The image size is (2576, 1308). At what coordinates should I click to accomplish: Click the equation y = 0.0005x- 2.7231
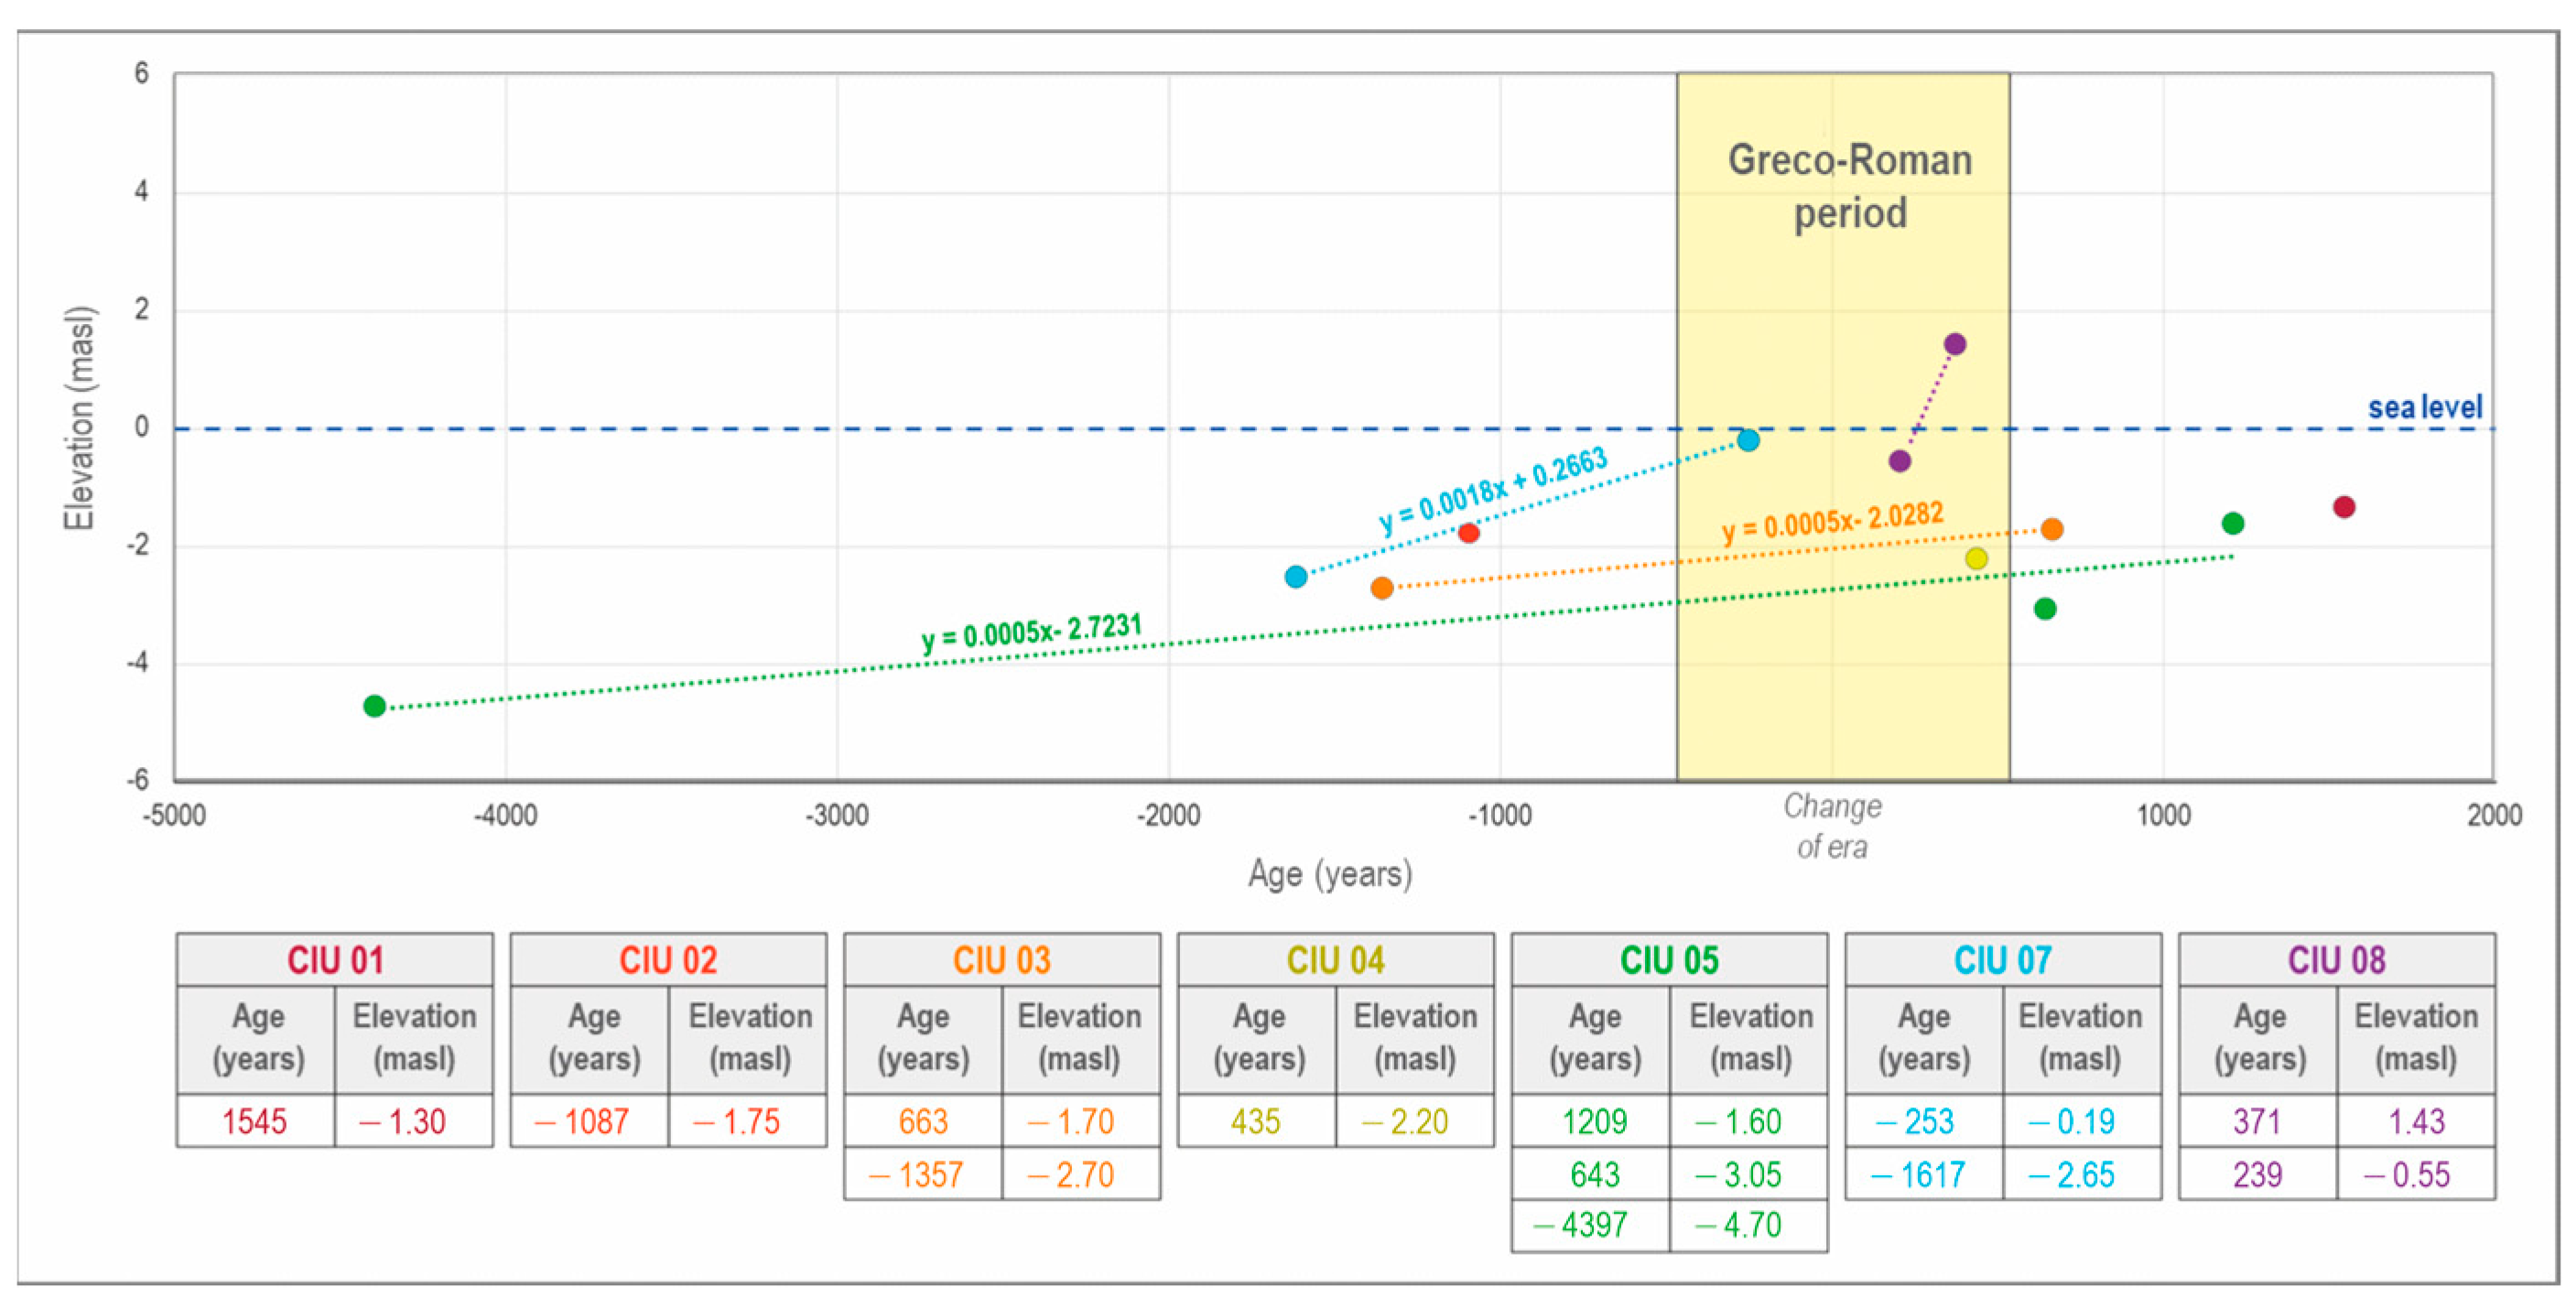pos(1032,633)
